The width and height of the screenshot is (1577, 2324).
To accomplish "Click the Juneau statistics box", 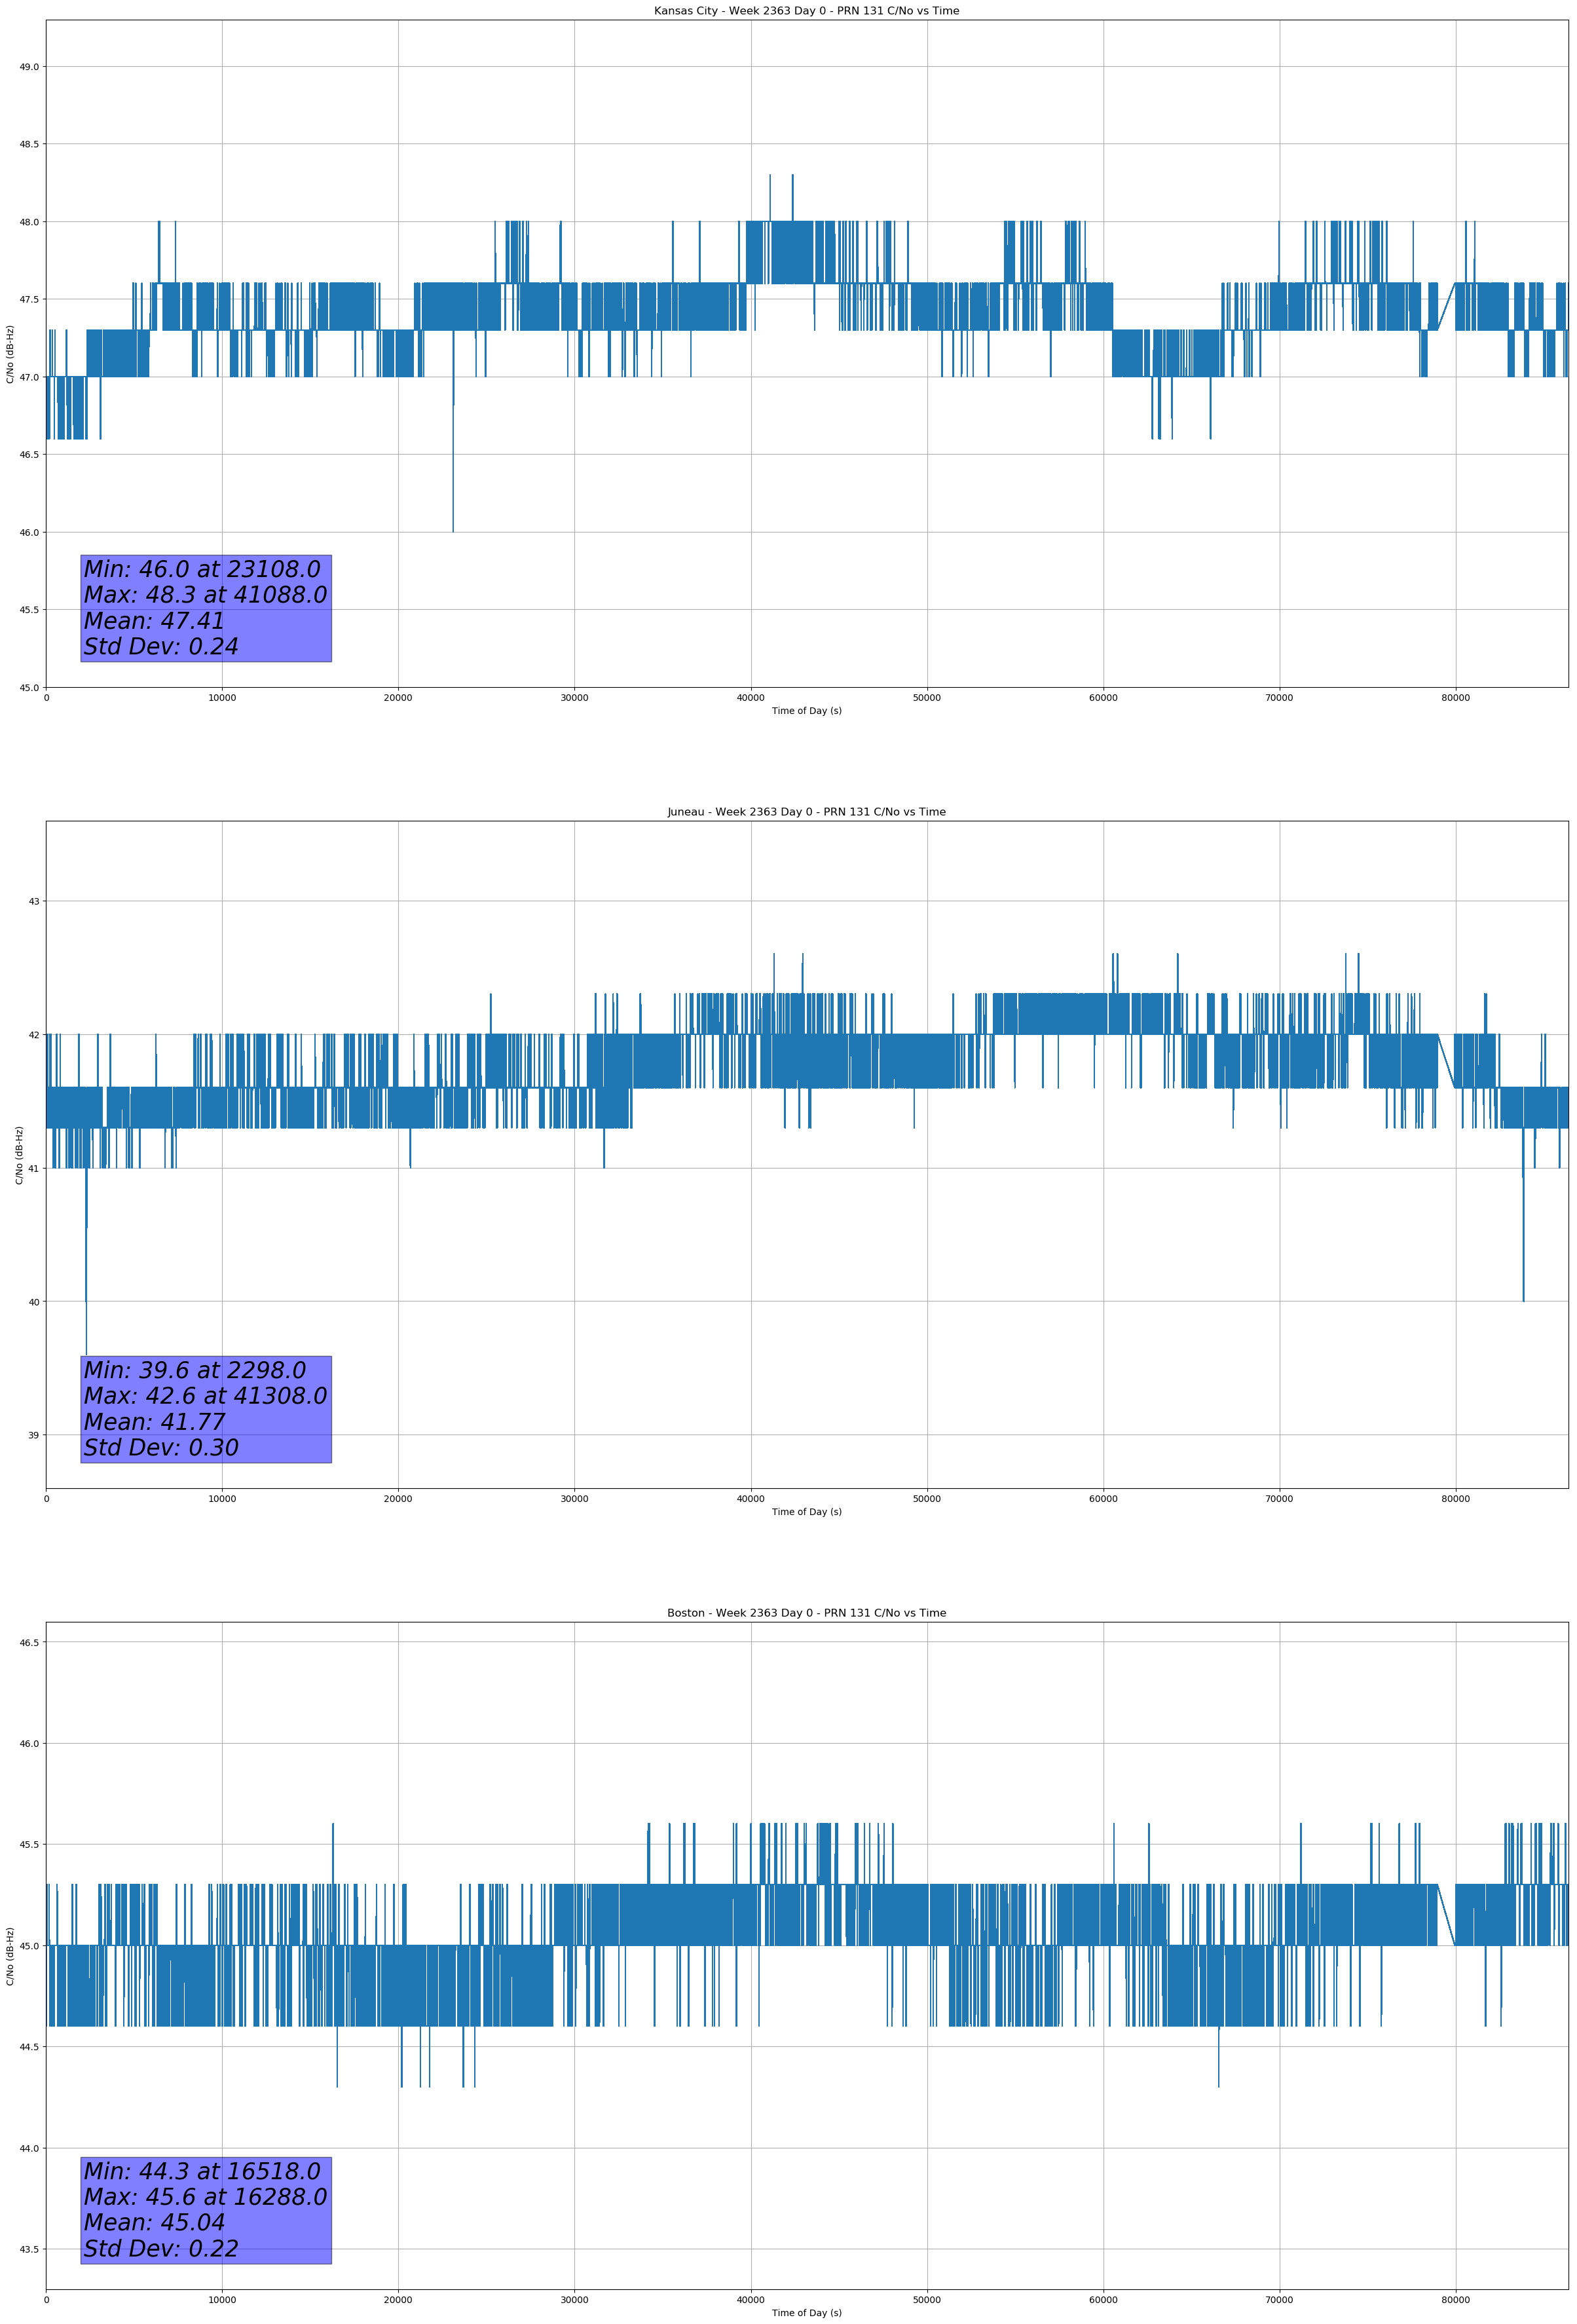I will 206,1409.
